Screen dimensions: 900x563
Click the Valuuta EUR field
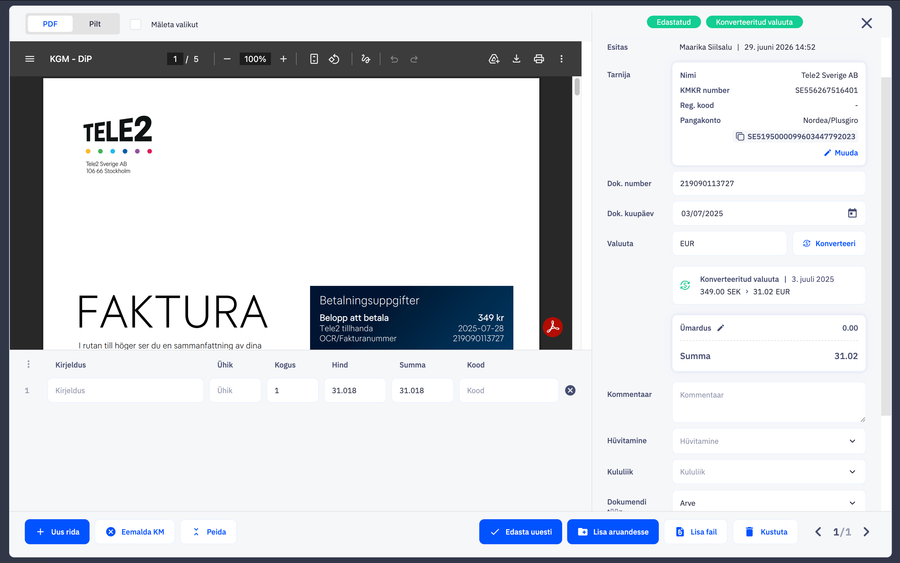tap(730, 243)
